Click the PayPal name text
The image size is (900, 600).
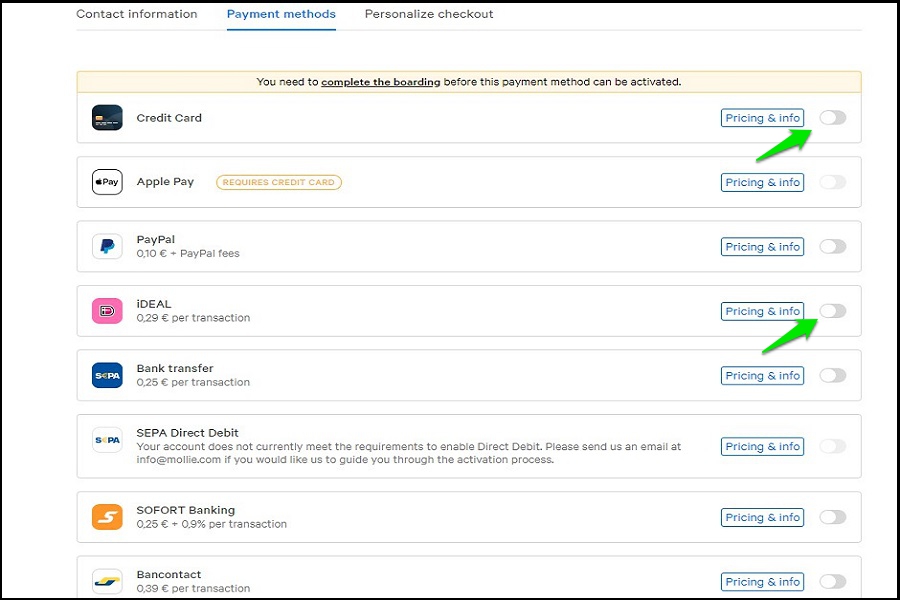(x=156, y=239)
